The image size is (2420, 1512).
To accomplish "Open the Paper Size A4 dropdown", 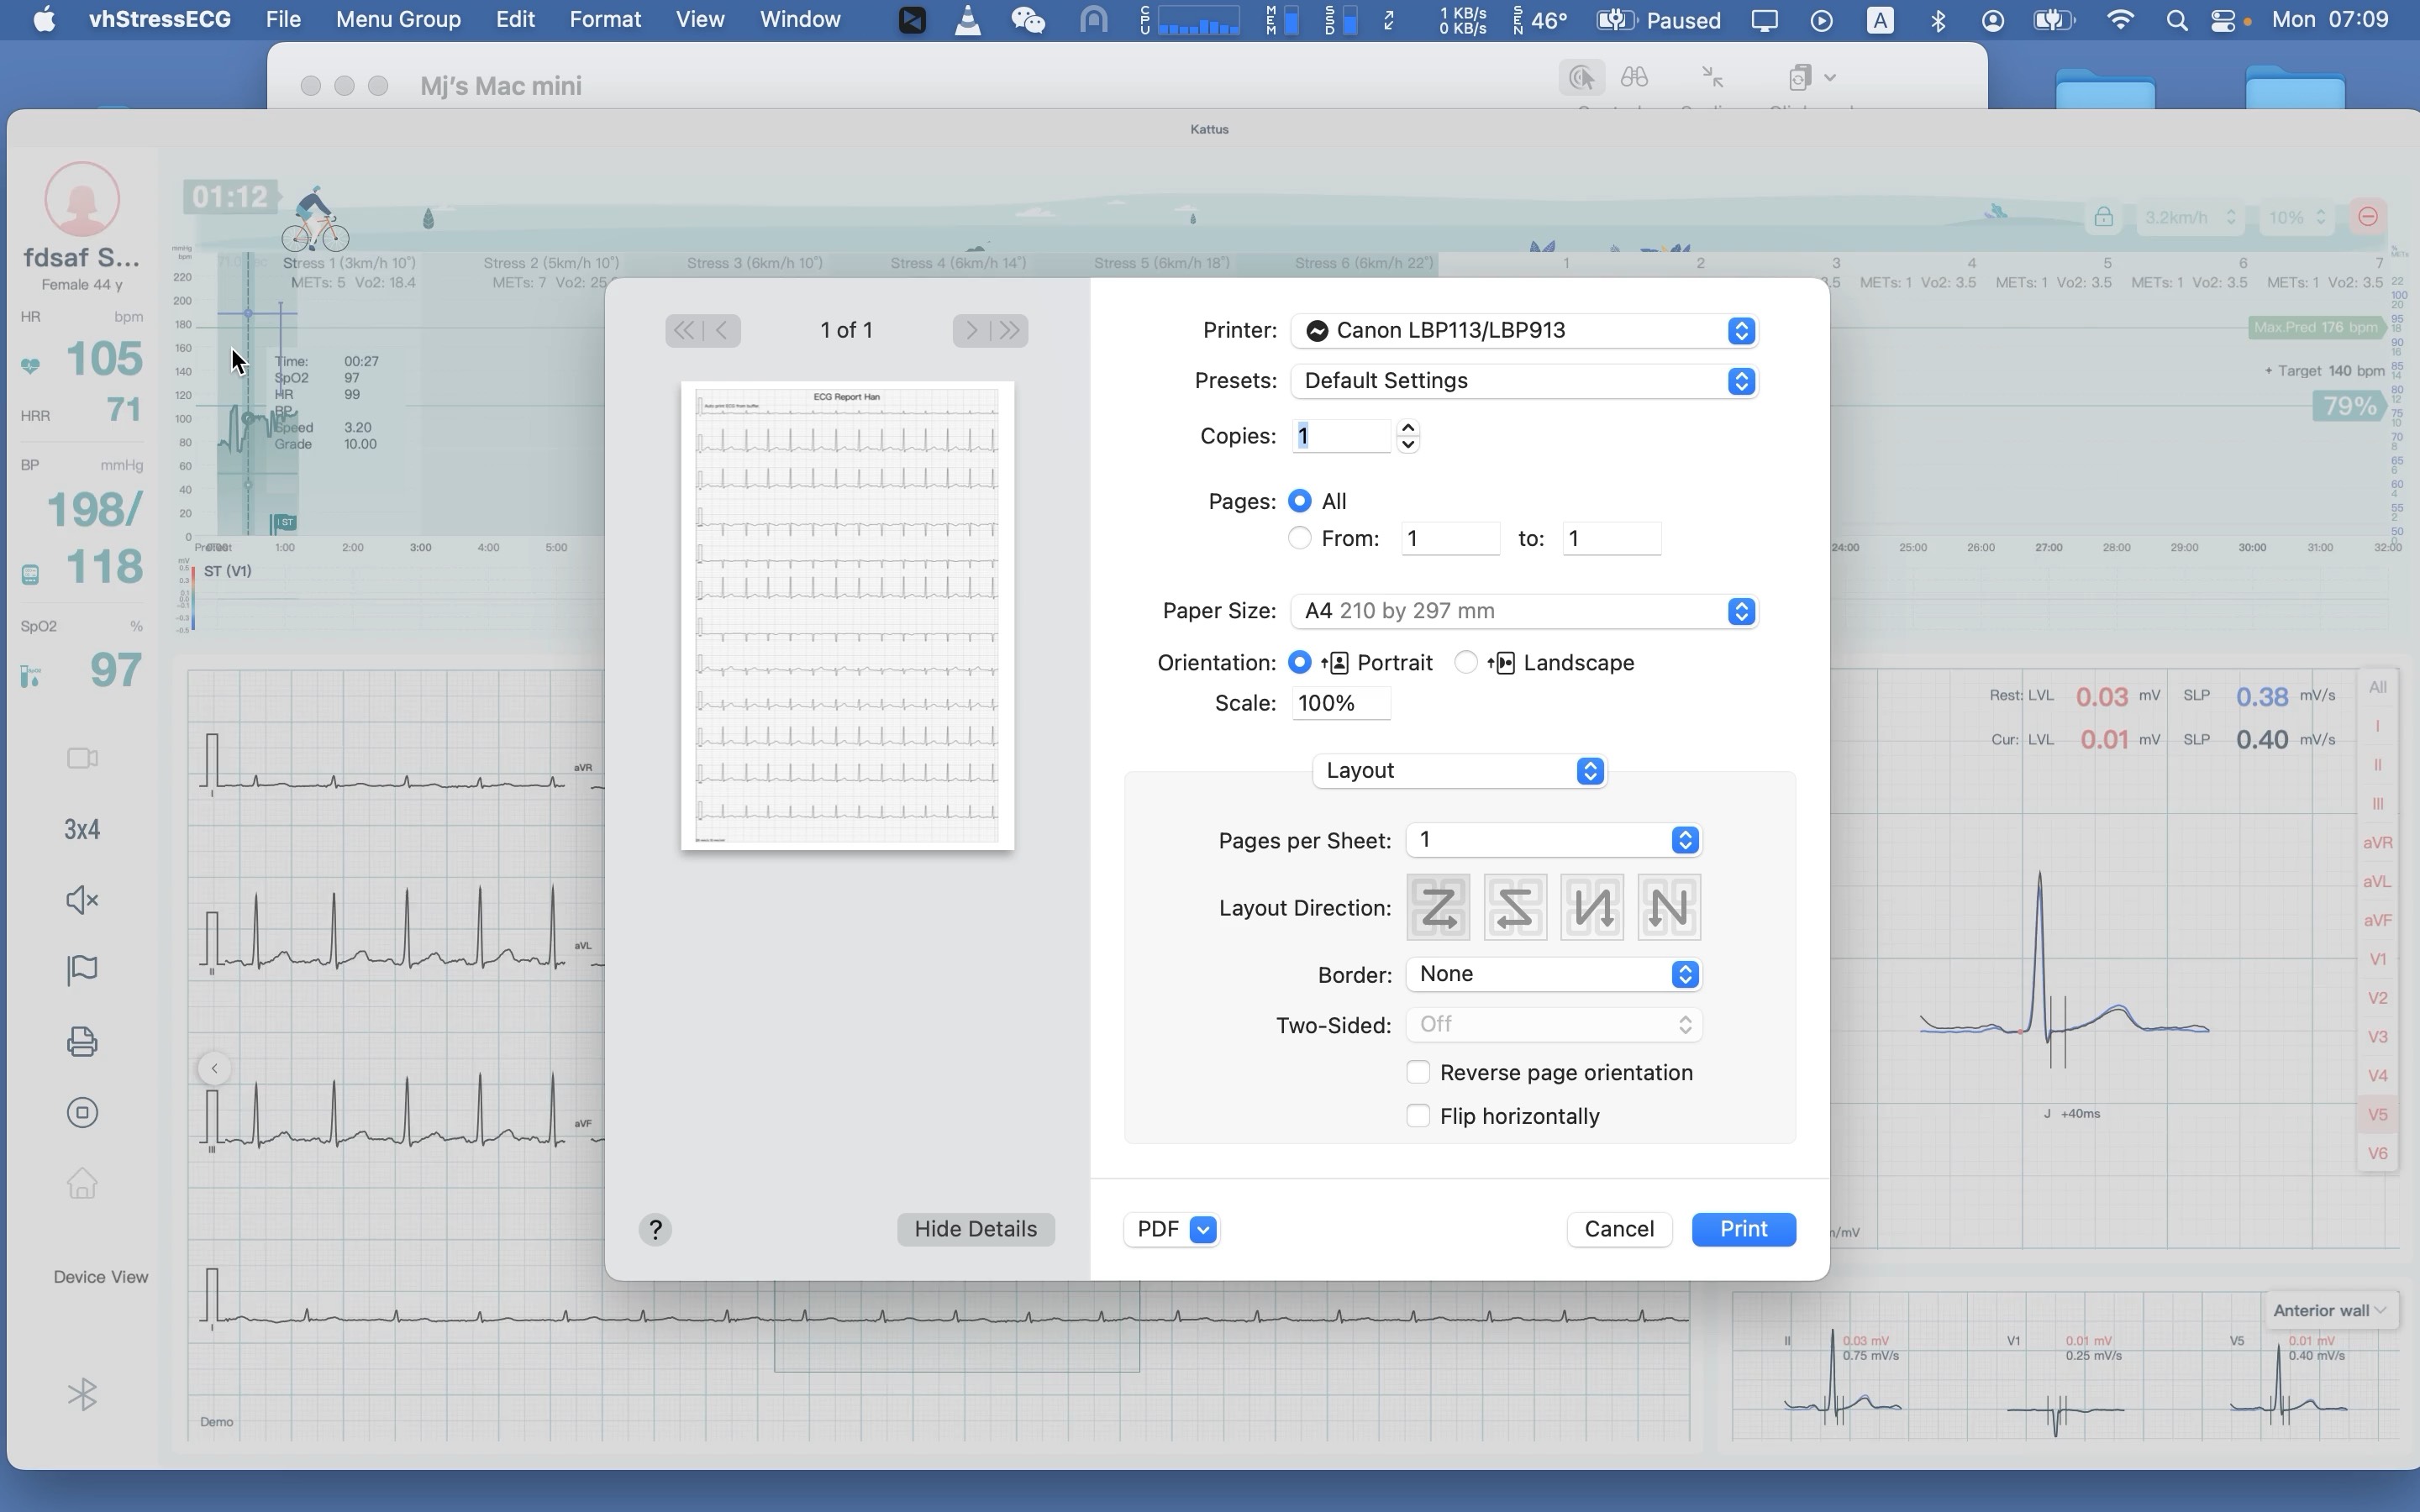I will tap(1524, 611).
